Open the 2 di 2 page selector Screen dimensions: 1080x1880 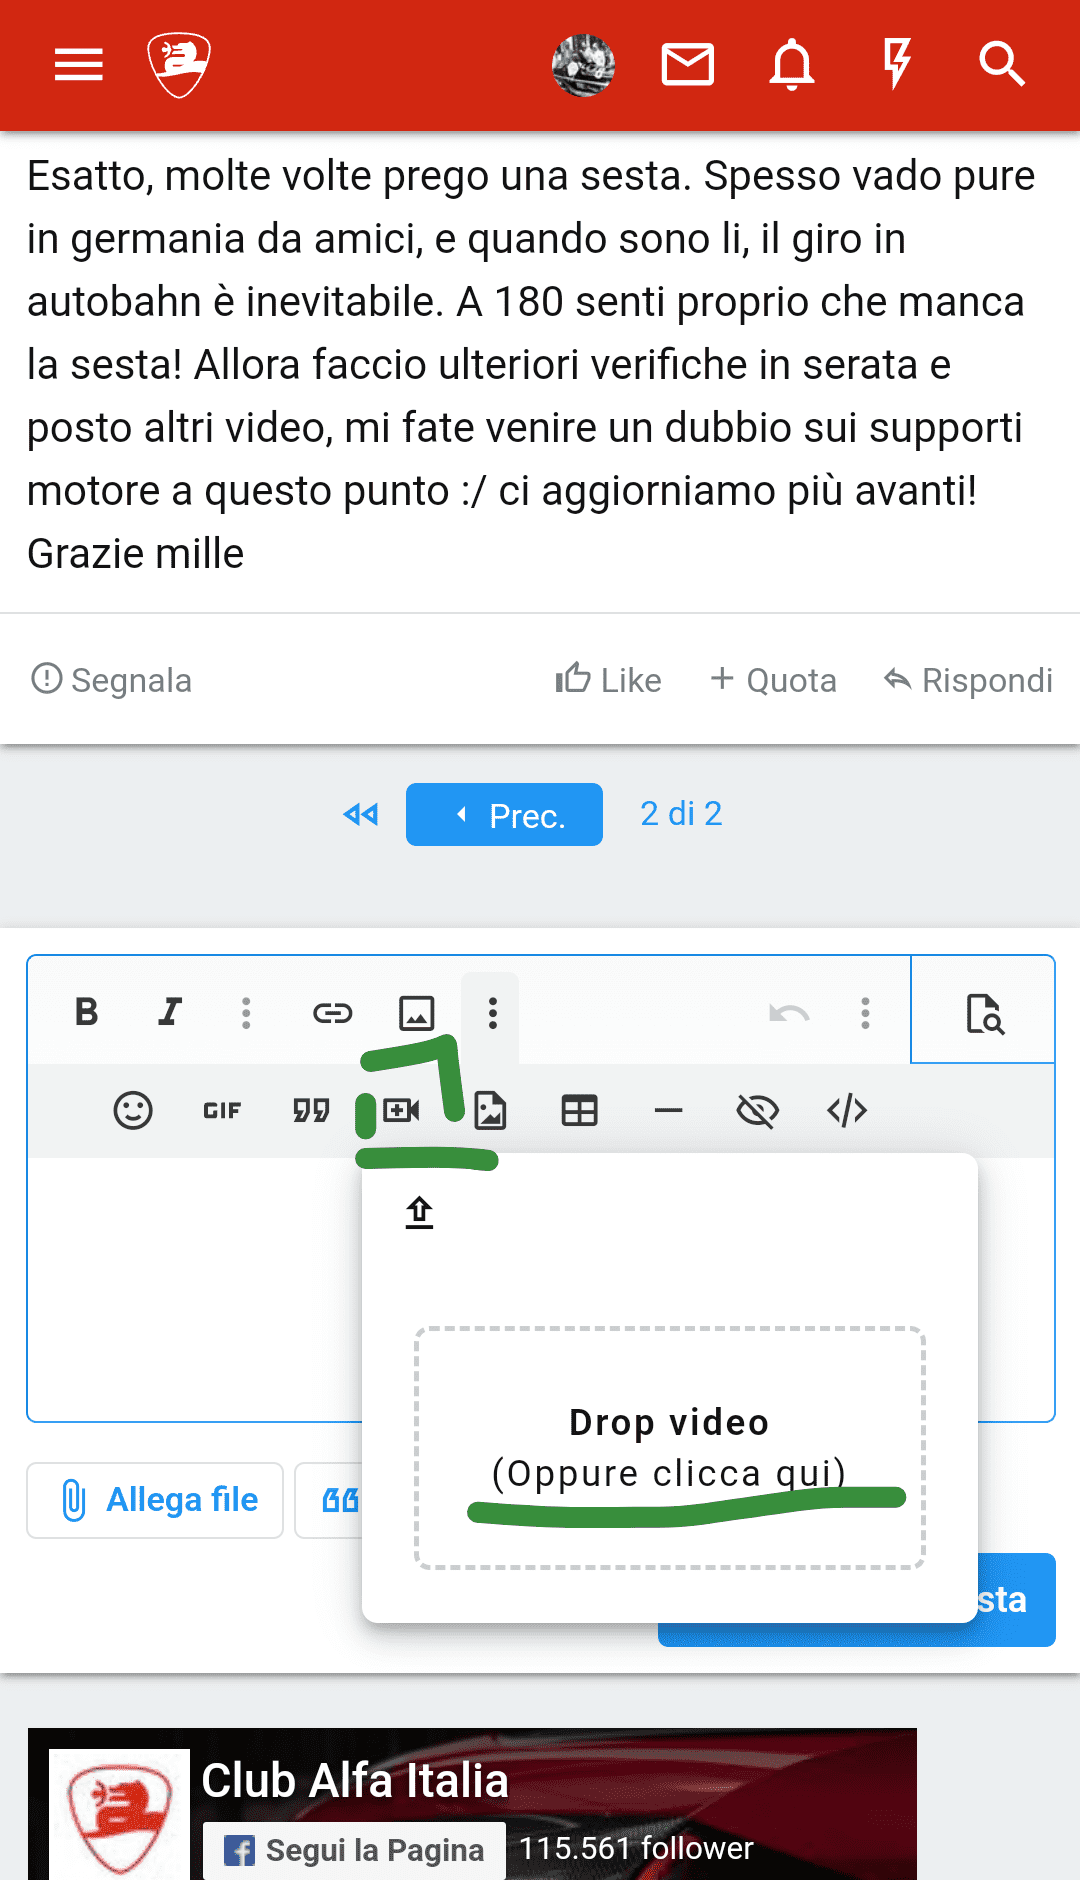click(x=681, y=814)
